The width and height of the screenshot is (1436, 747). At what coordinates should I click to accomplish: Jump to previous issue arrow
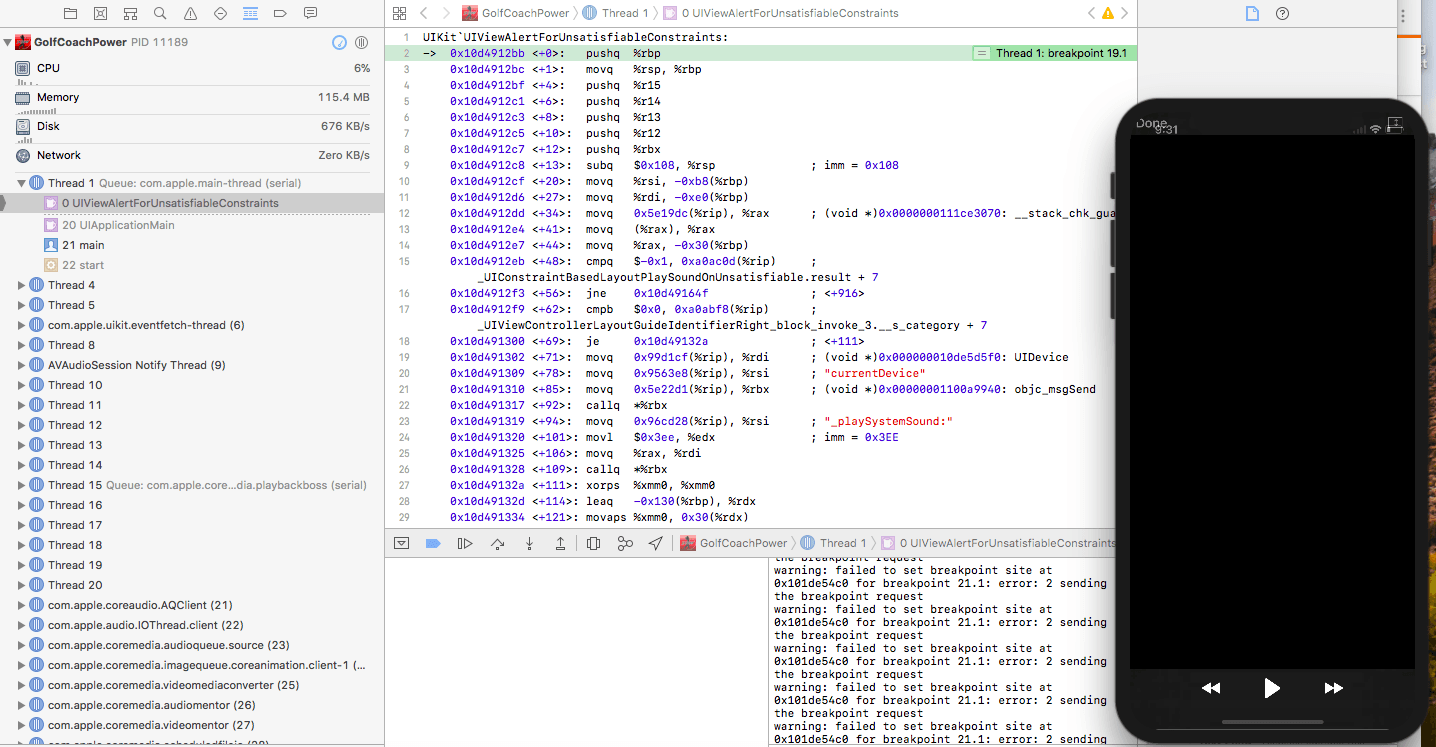[x=1091, y=13]
